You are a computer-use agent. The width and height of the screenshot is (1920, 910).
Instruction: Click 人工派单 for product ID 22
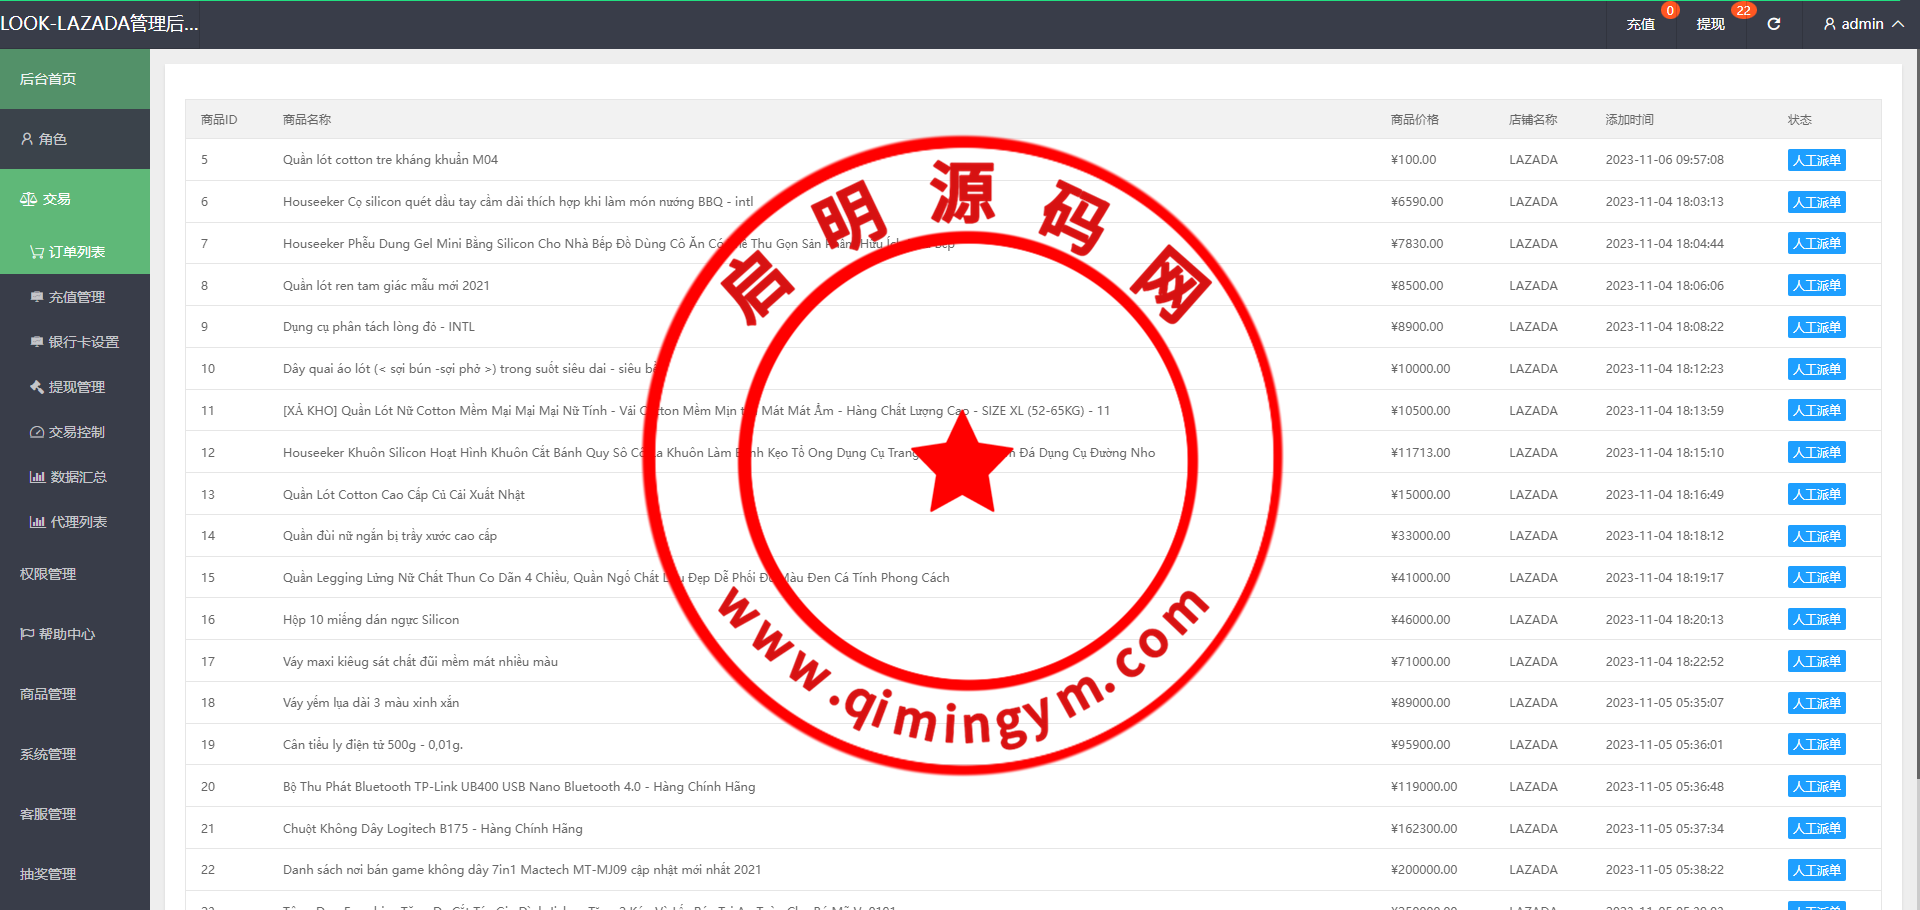tap(1816, 870)
